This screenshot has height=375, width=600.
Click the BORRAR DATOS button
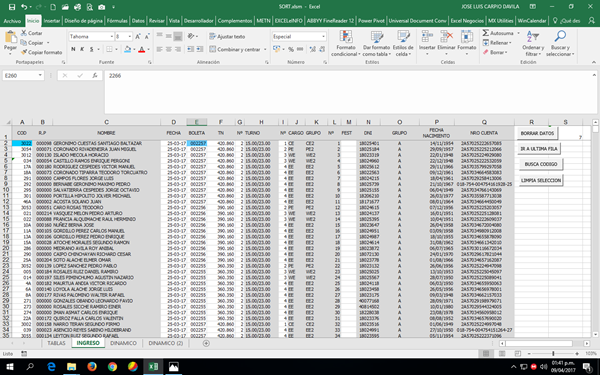(x=537, y=133)
